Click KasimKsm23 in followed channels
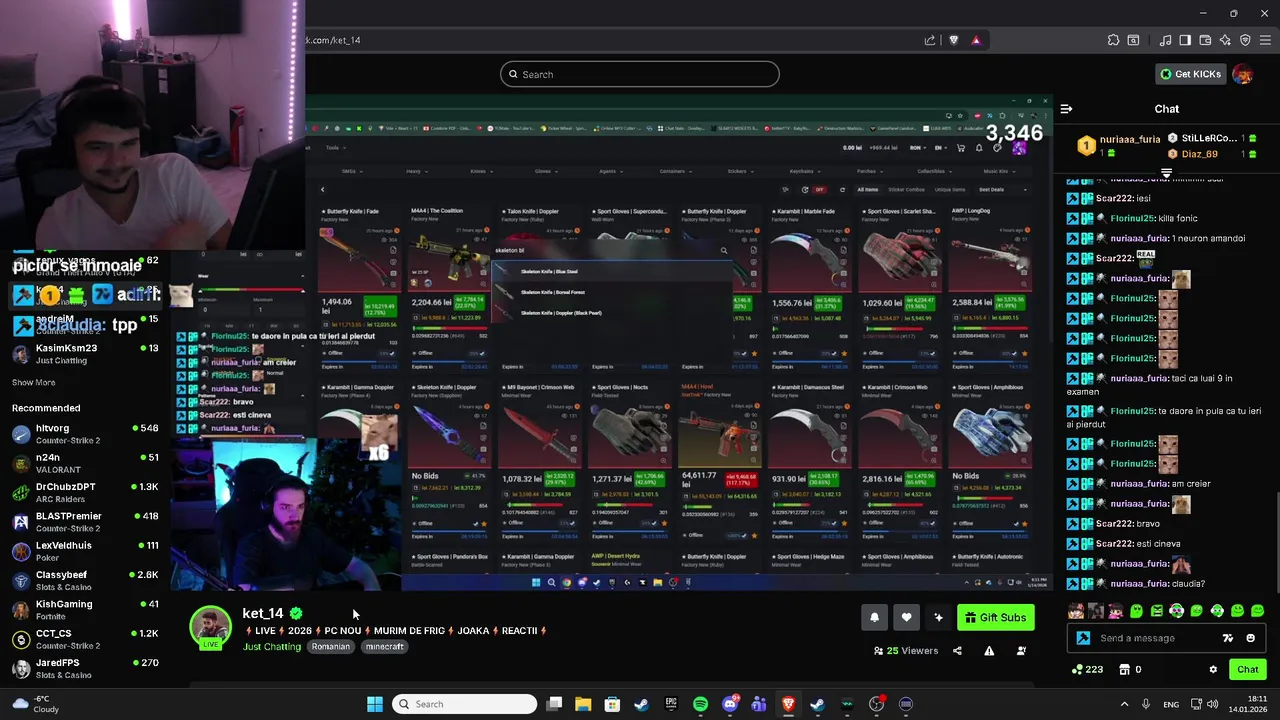 [85, 353]
